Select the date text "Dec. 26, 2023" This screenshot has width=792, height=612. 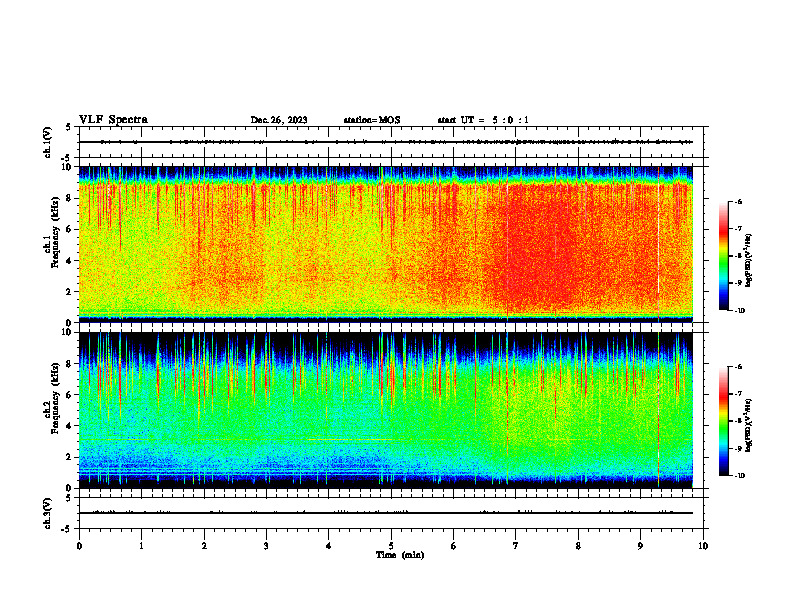(279, 120)
